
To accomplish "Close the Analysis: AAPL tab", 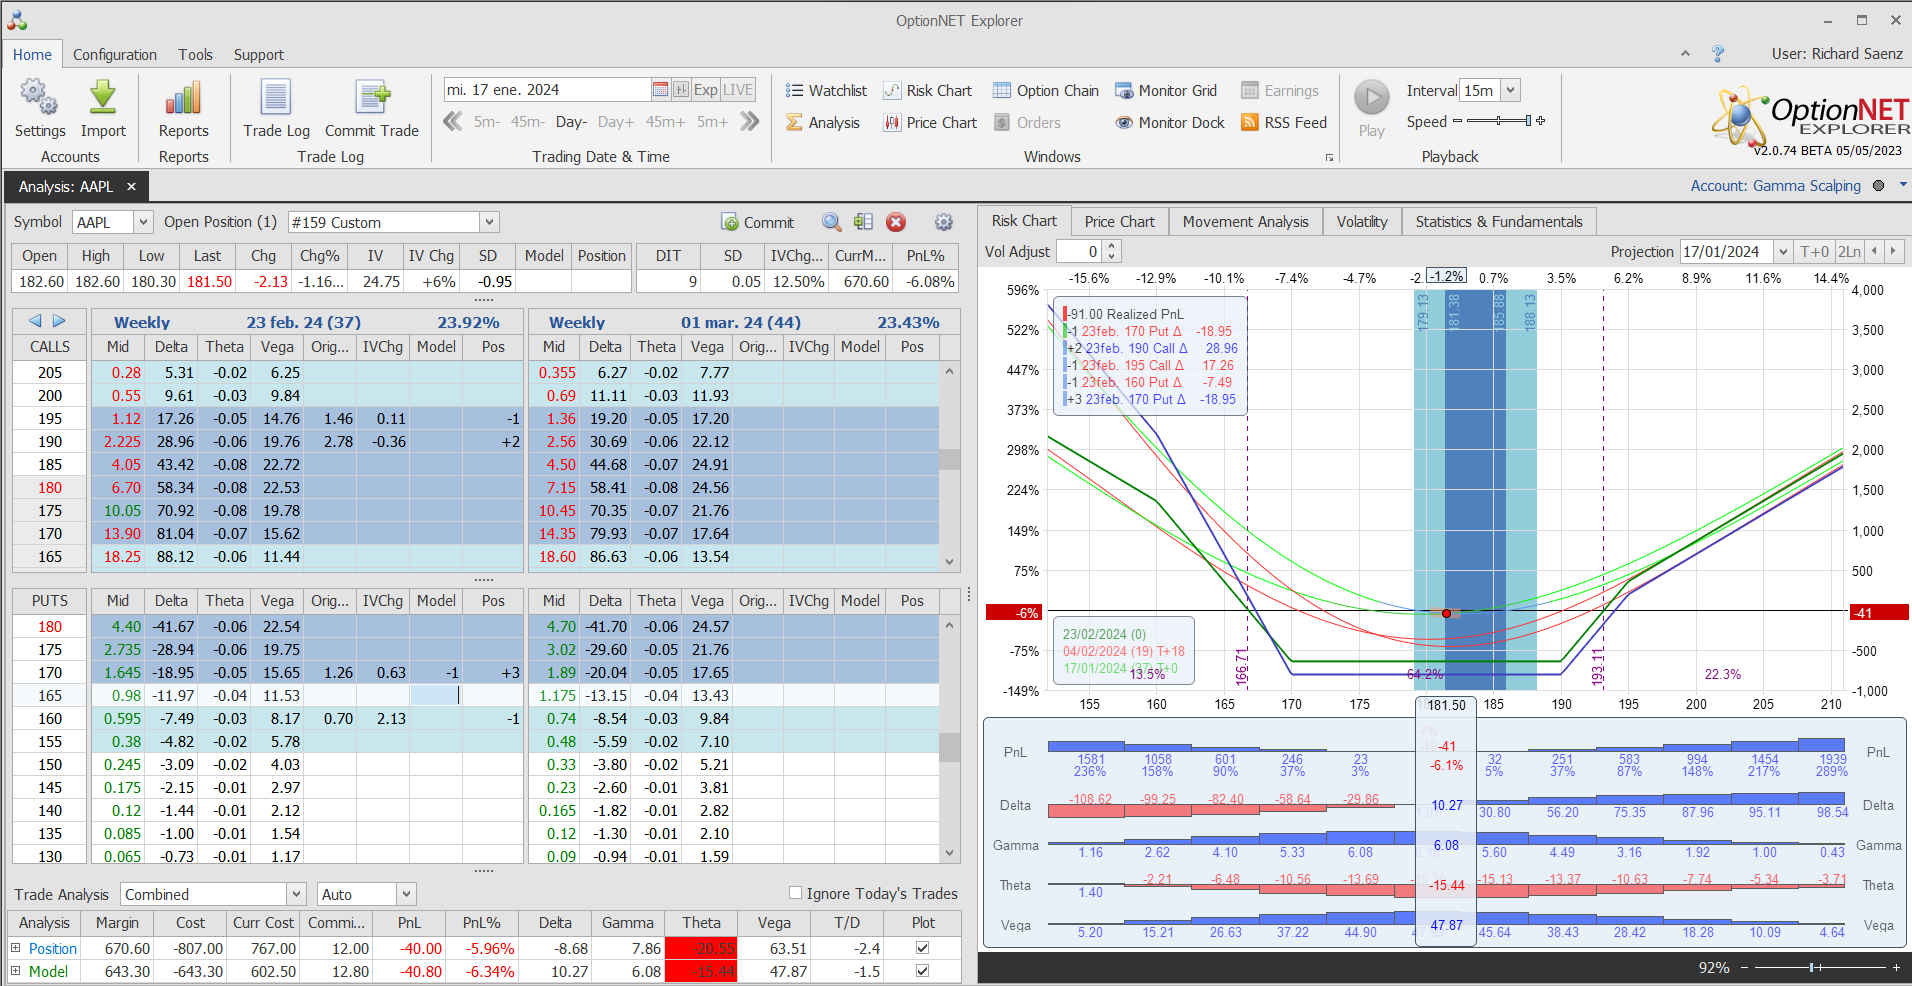I will tap(131, 187).
